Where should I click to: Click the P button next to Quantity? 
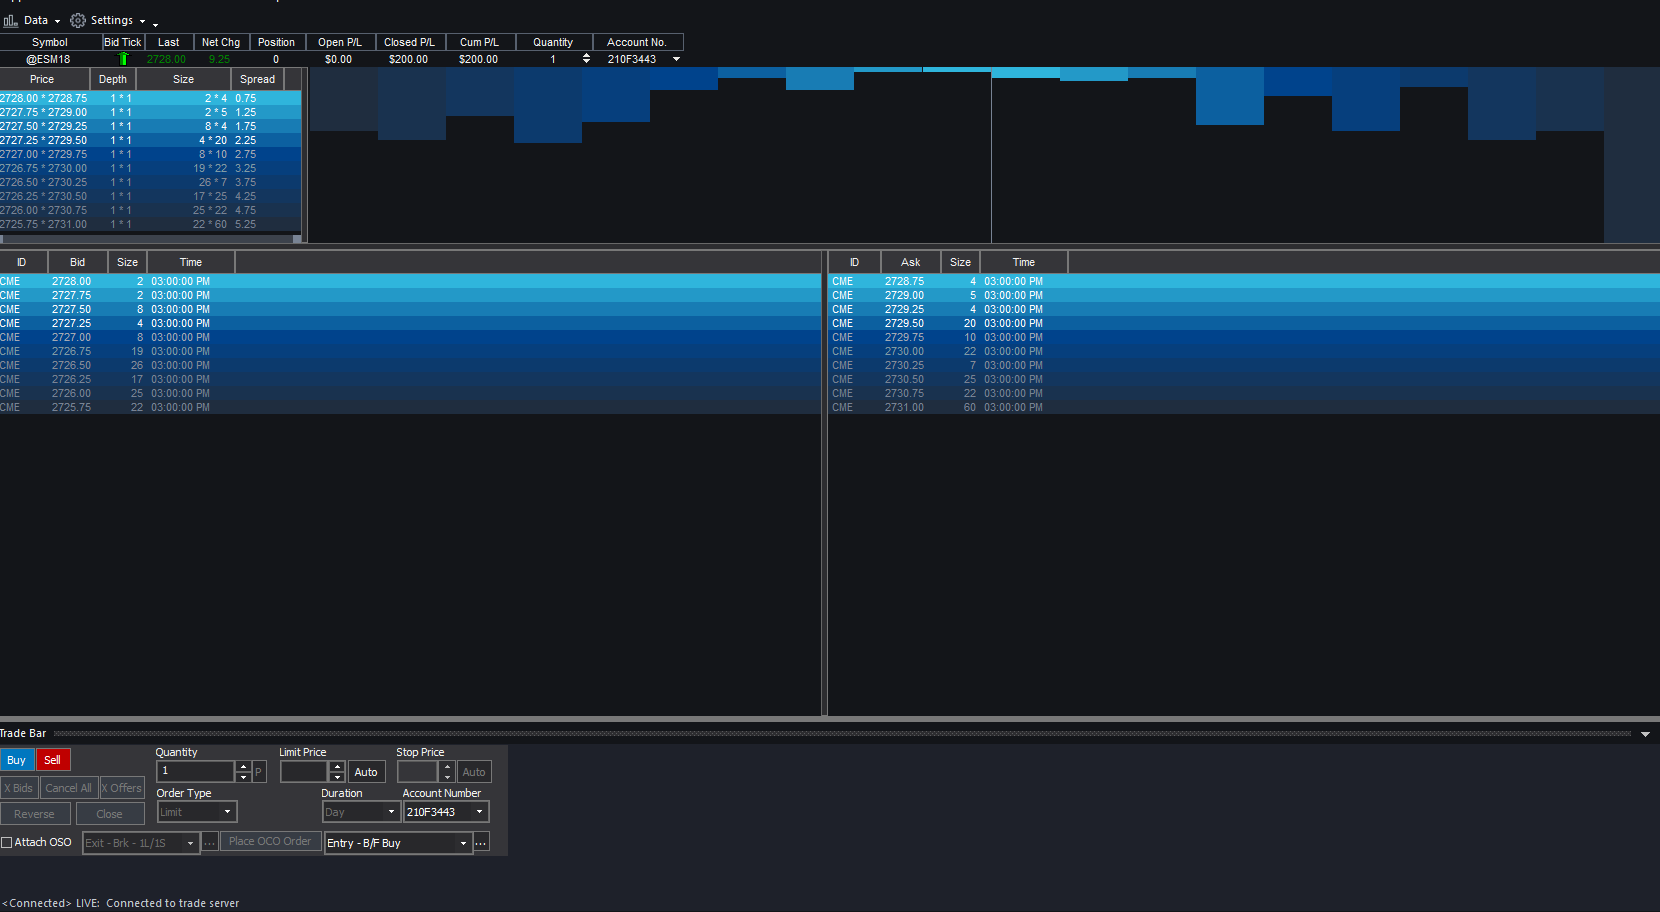[258, 771]
